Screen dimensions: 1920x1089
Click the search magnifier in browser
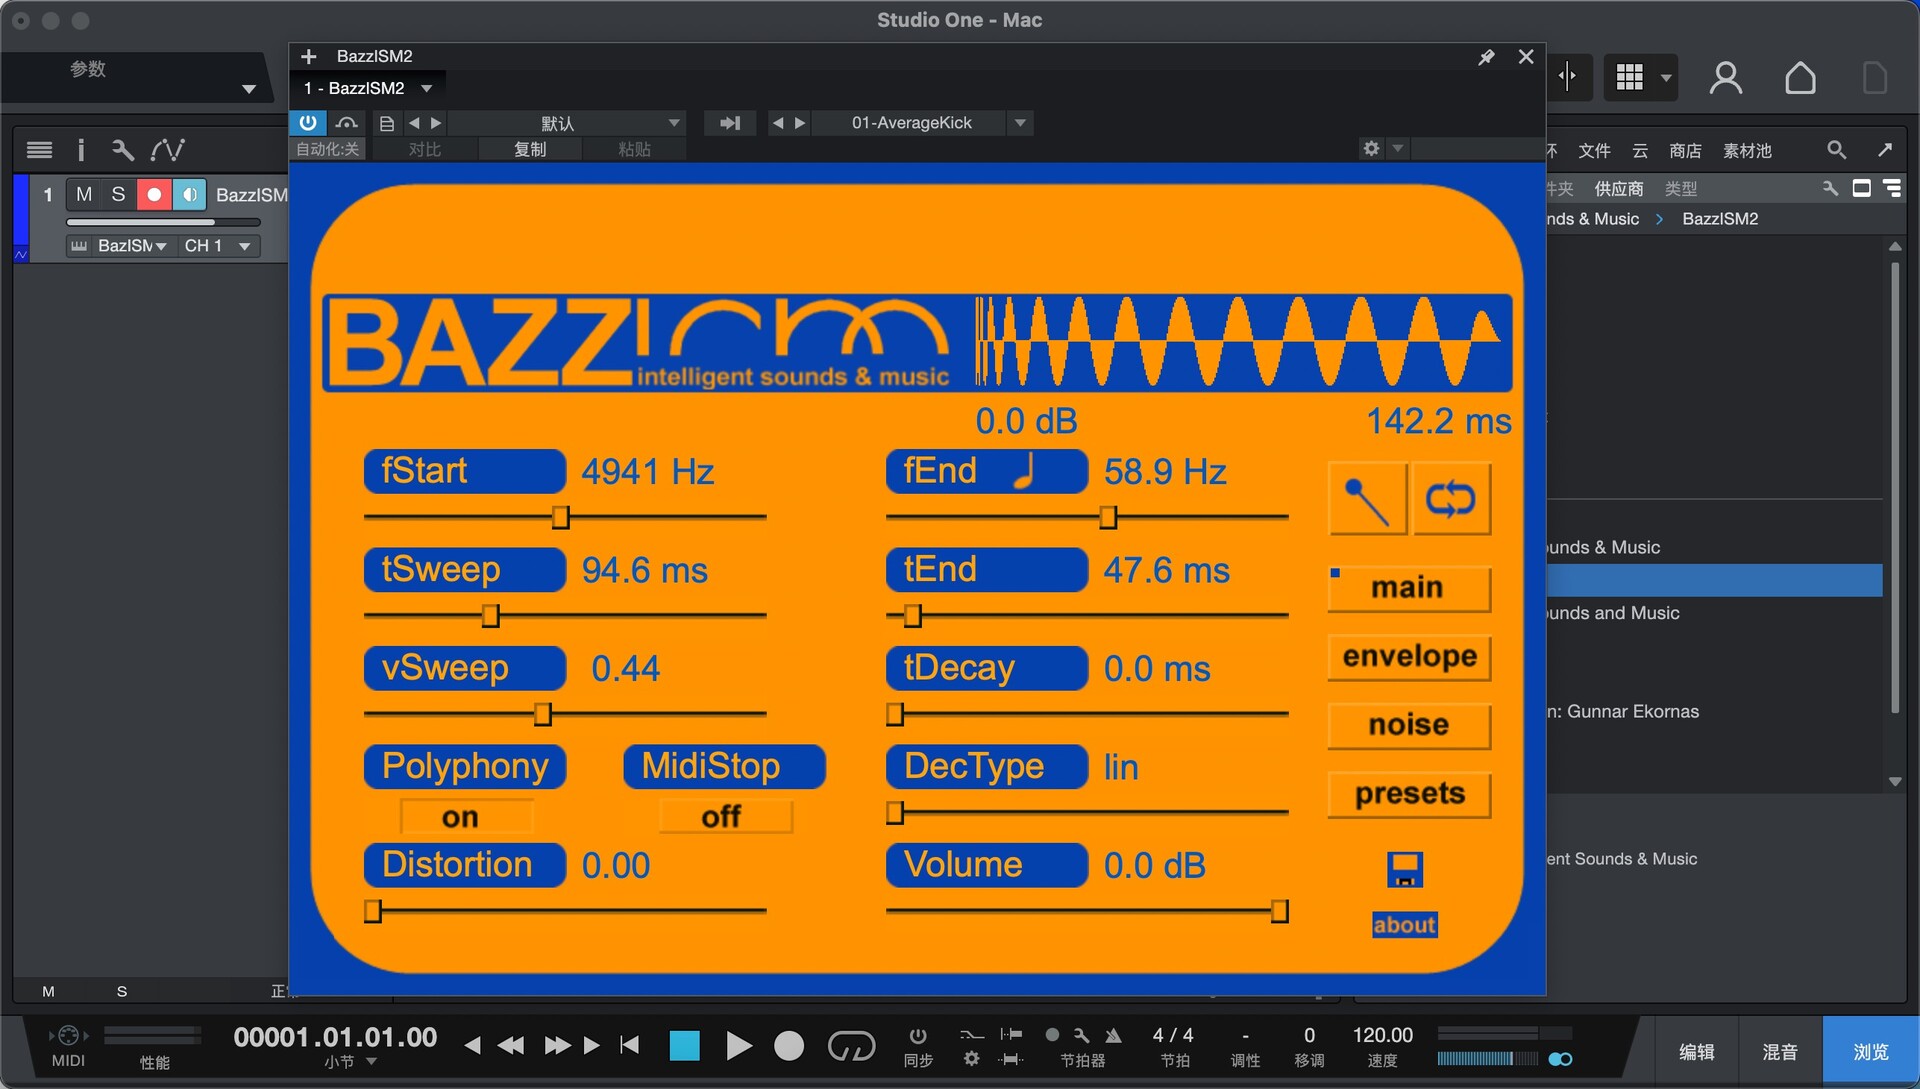point(1836,150)
